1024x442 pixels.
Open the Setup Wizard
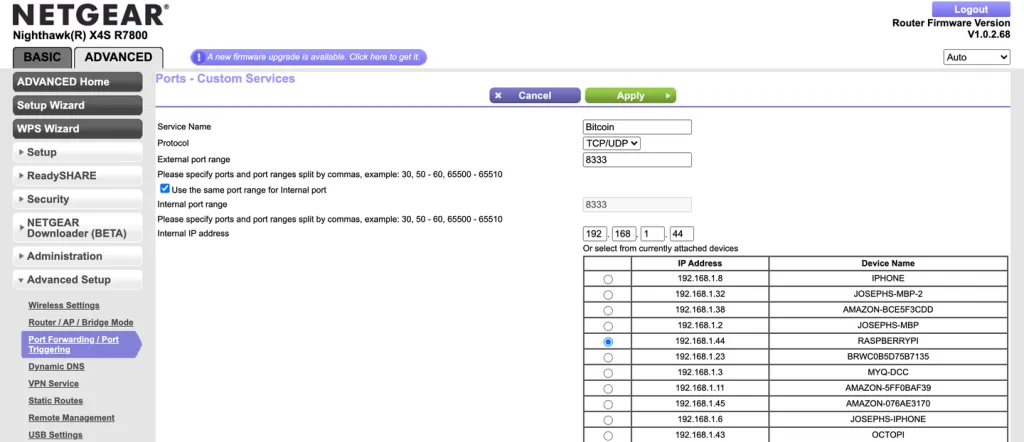[78, 105]
